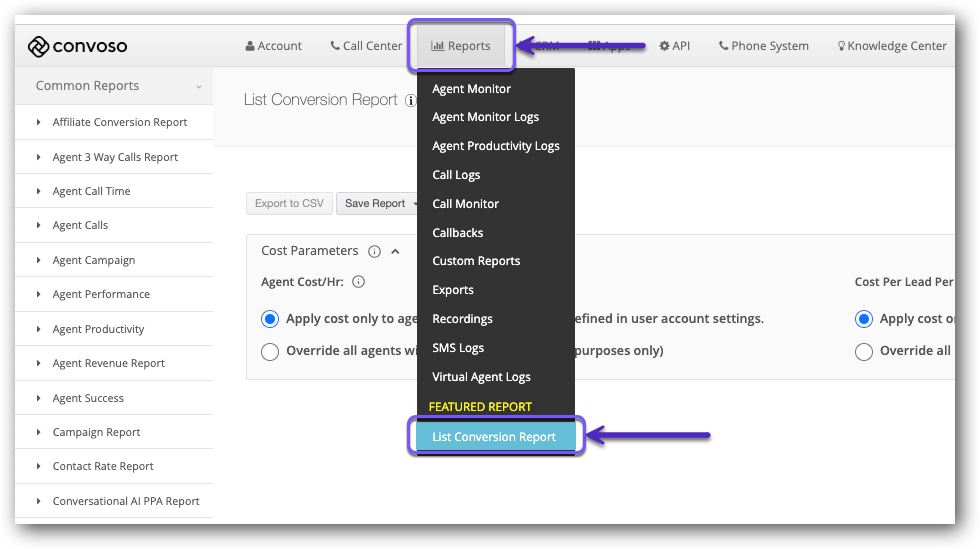Open Contact Rate Report in sidebar

(103, 466)
